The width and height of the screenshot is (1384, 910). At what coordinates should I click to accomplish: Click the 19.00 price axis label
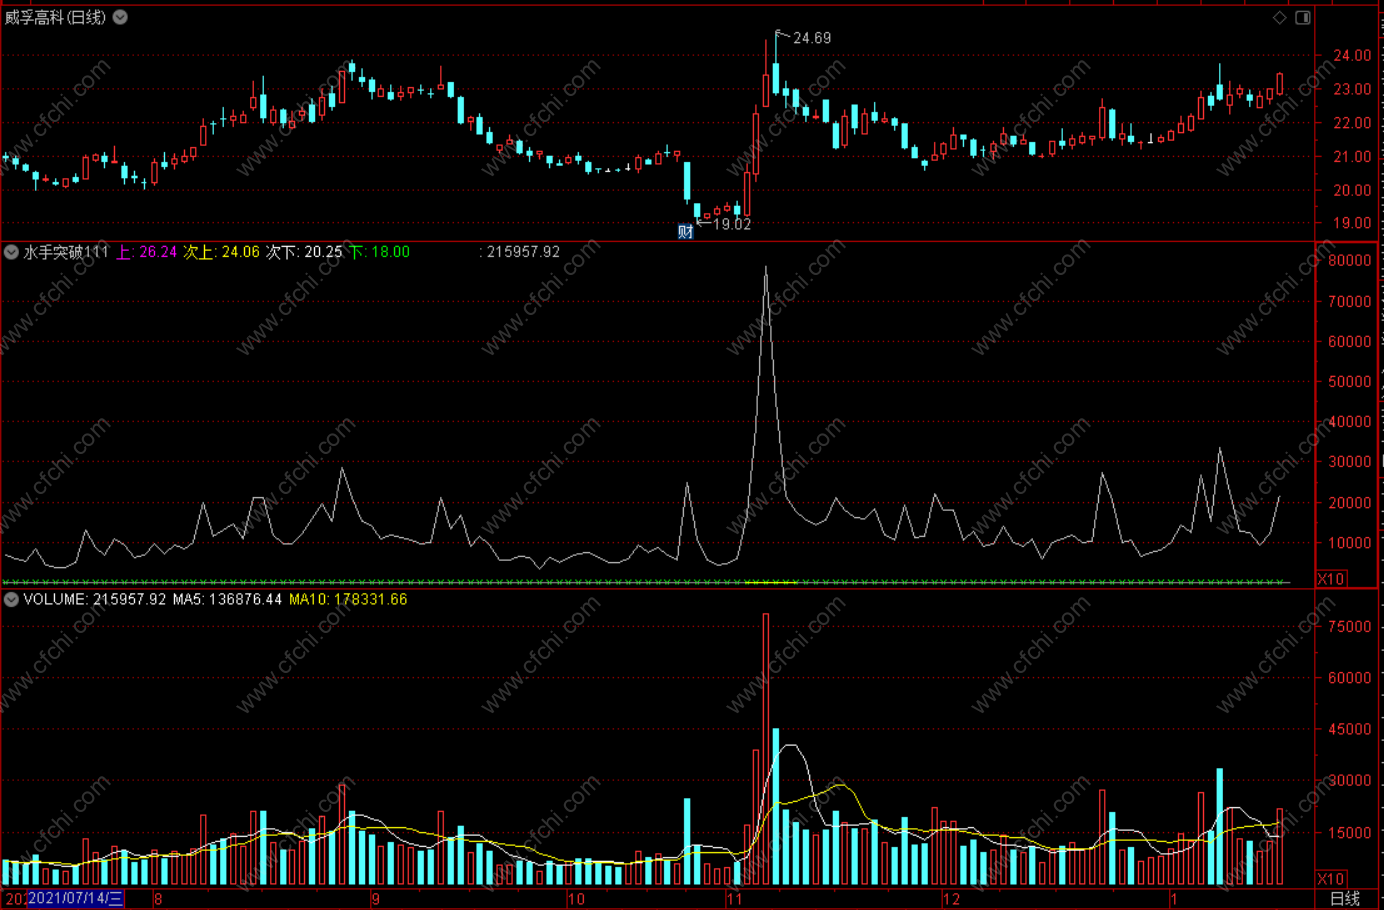point(1352,223)
